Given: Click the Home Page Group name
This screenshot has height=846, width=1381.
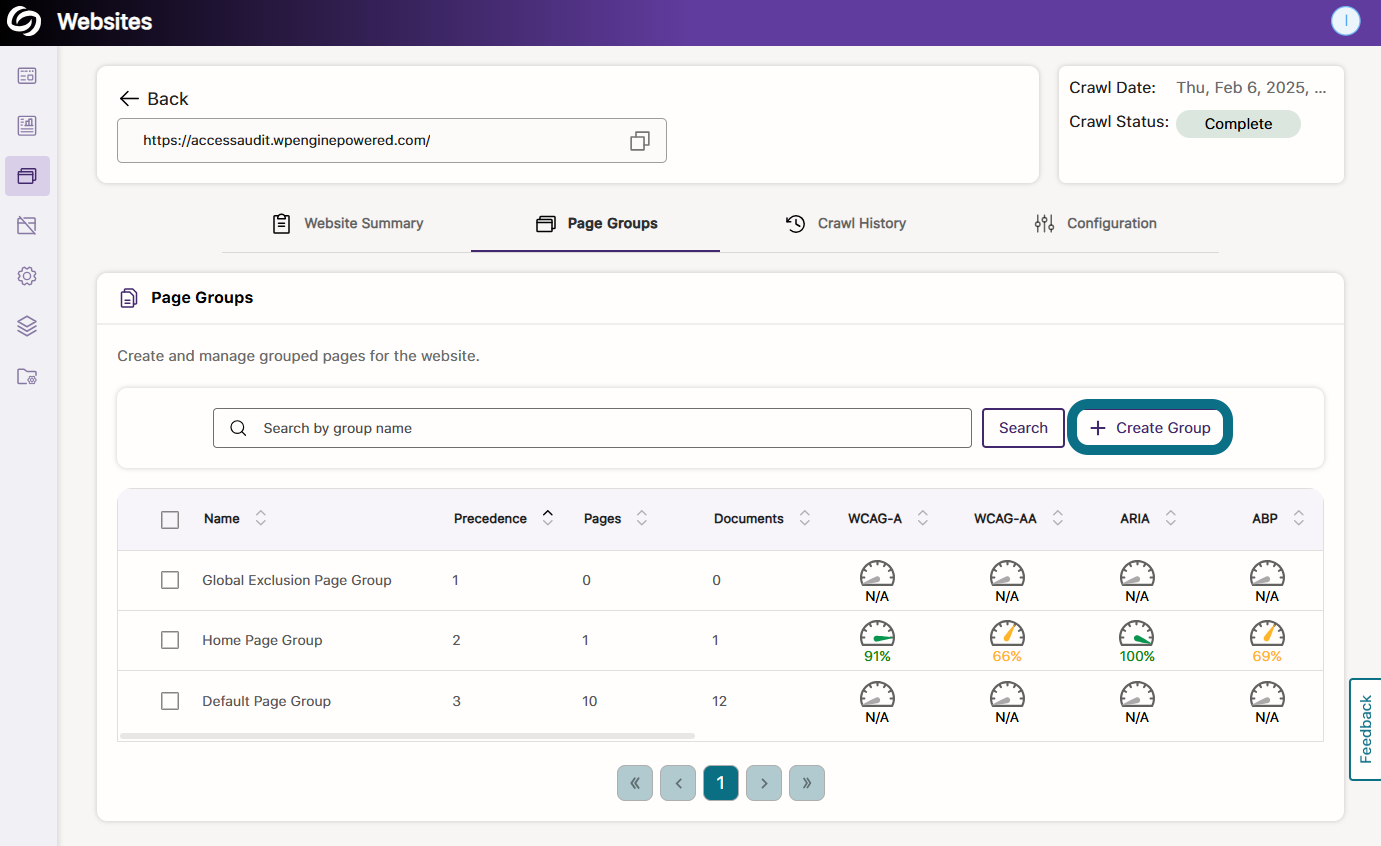Looking at the screenshot, I should (x=262, y=640).
